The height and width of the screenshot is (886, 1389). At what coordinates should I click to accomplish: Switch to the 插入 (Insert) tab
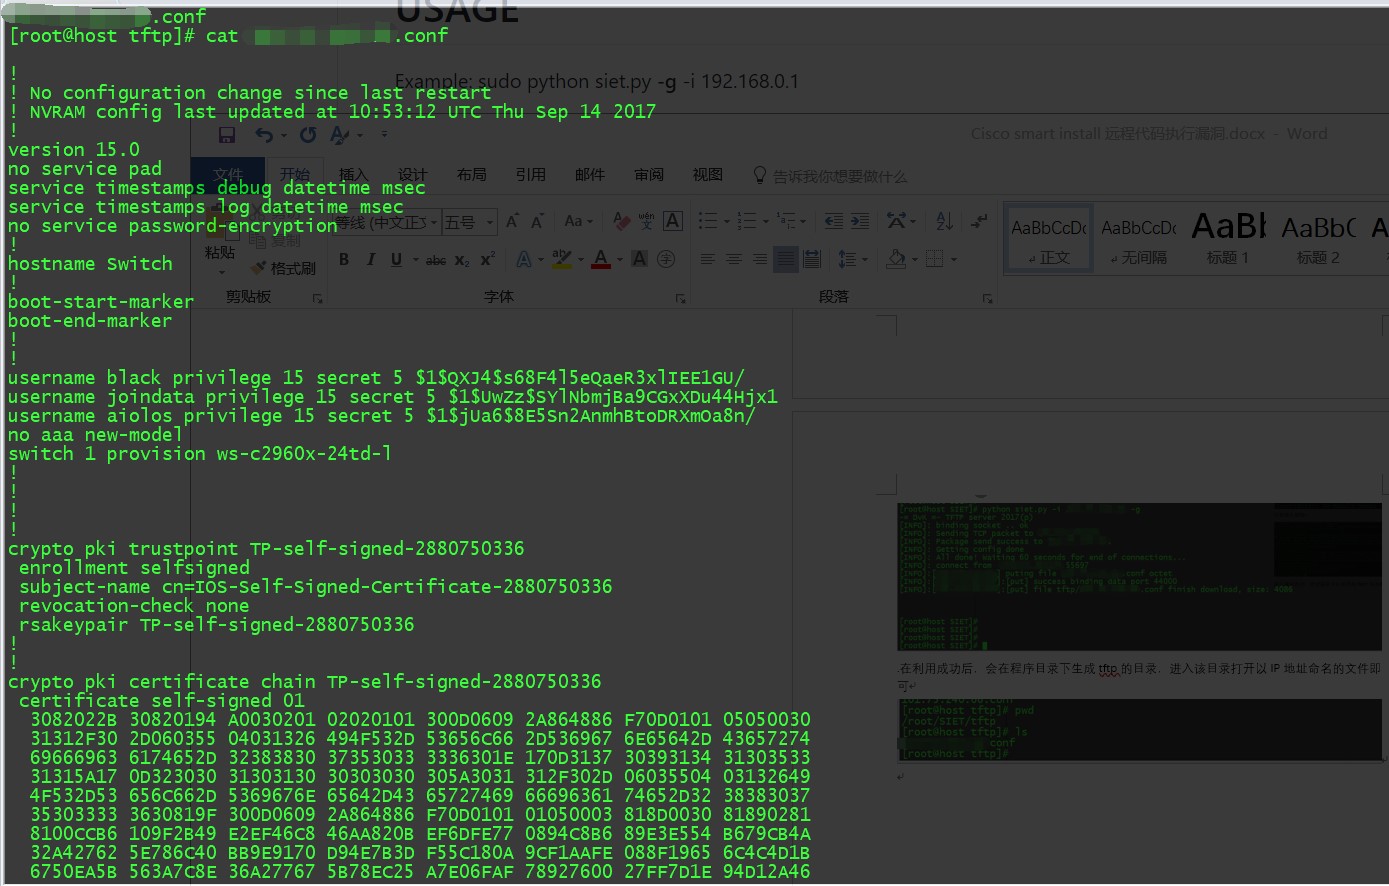point(353,175)
